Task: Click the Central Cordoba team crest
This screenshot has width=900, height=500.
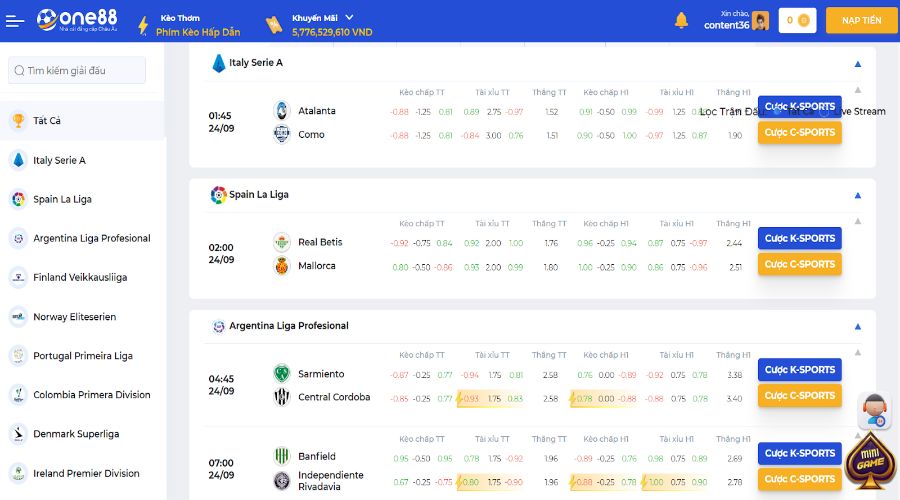Action: (x=281, y=397)
